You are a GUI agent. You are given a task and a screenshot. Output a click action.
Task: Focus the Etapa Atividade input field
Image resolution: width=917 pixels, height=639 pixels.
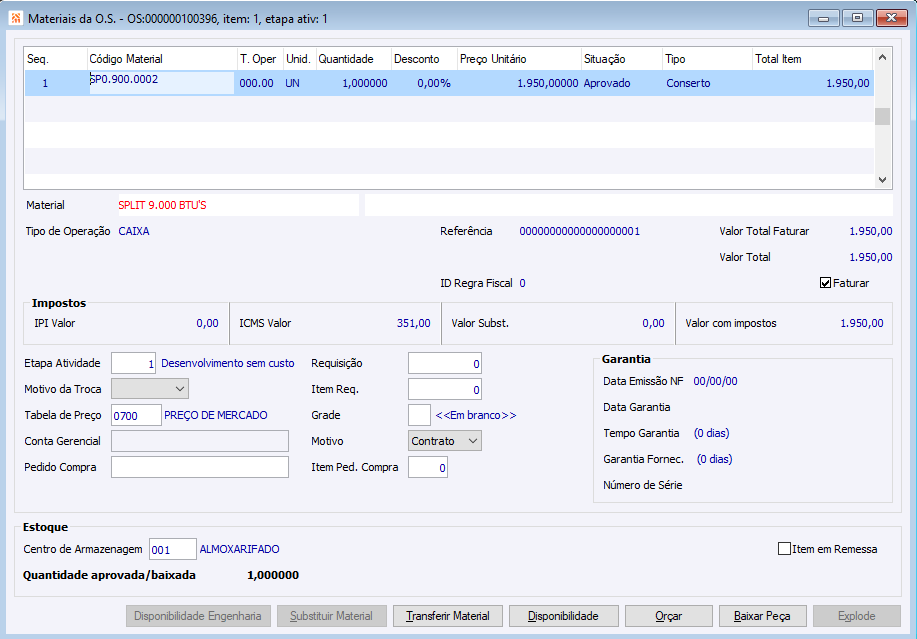coord(134,363)
